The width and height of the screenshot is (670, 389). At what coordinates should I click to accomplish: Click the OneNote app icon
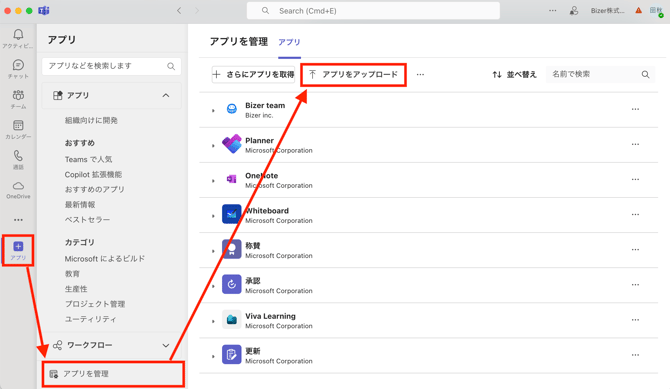(x=232, y=179)
